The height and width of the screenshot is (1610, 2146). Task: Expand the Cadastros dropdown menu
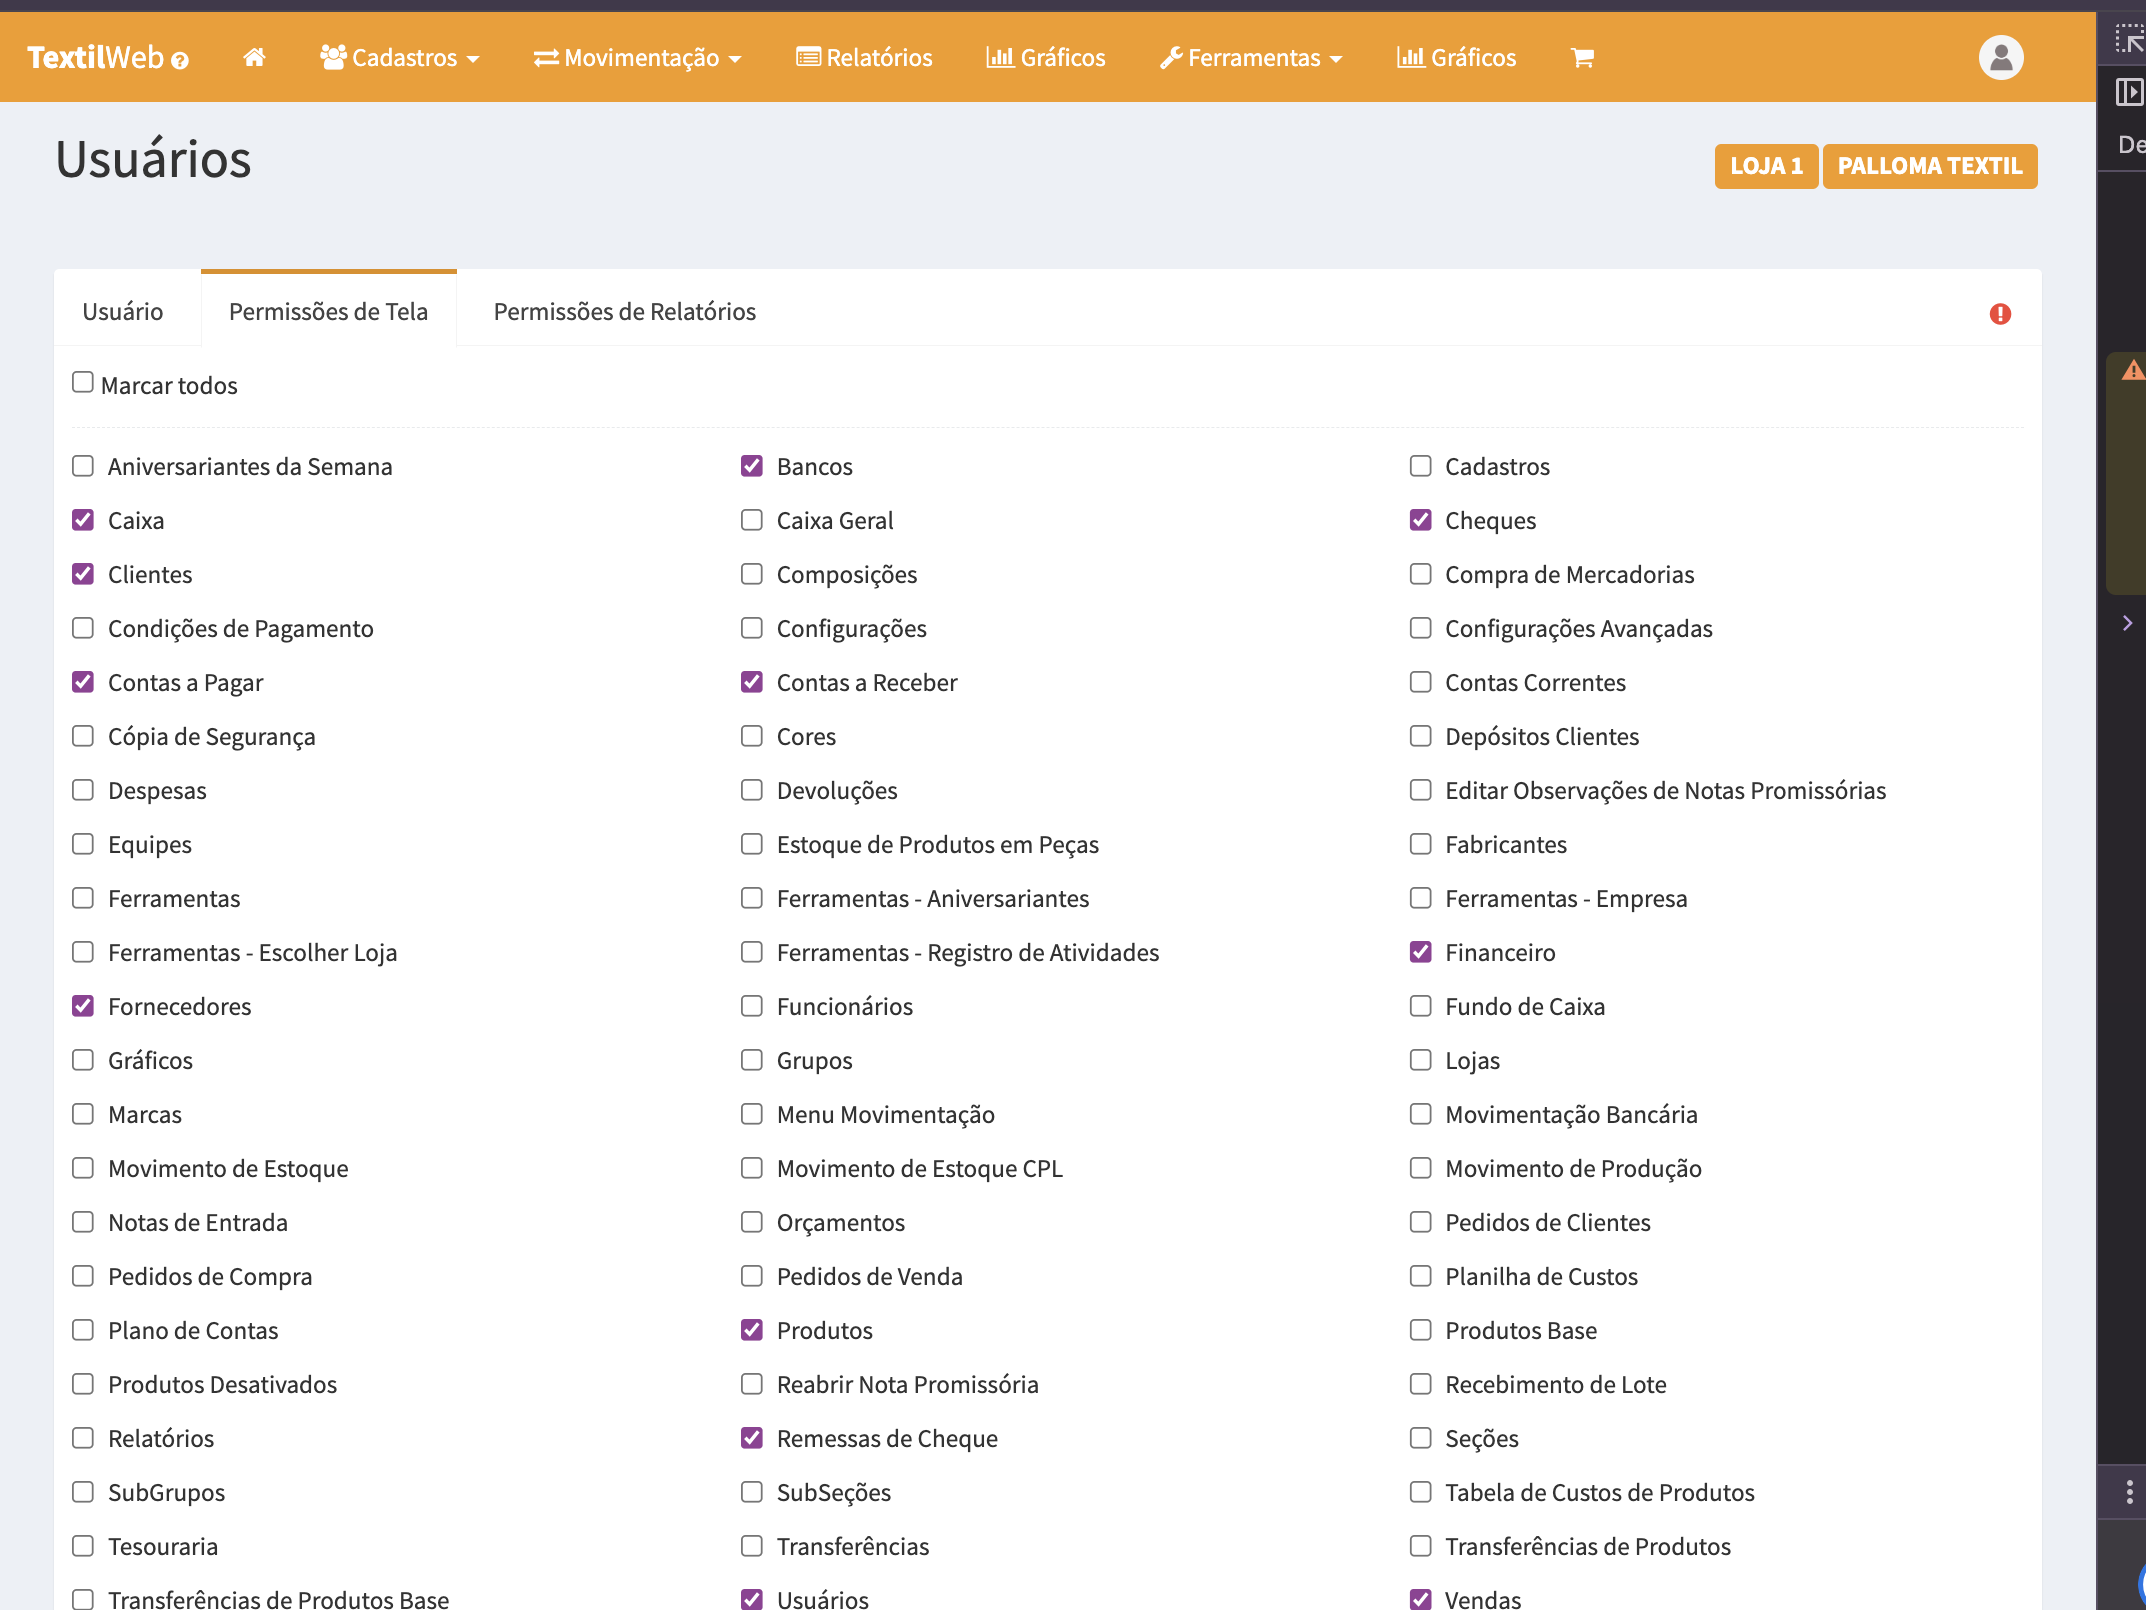(400, 58)
